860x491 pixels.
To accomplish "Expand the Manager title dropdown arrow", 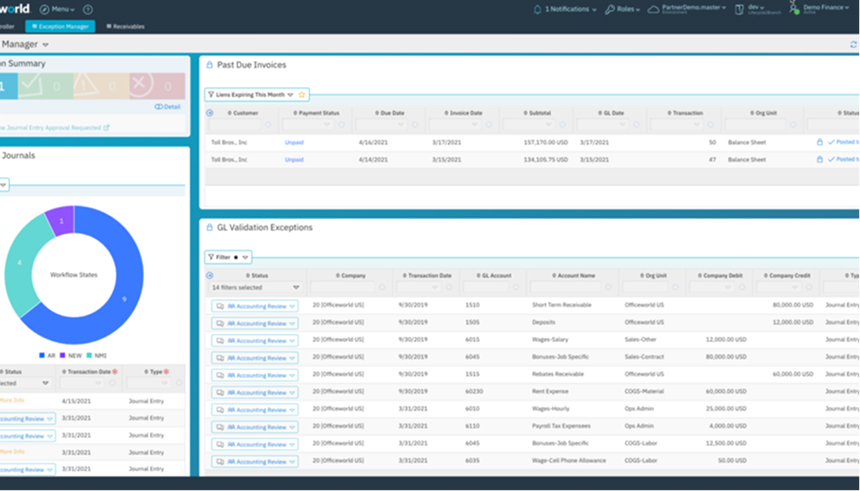I will 46,44.
